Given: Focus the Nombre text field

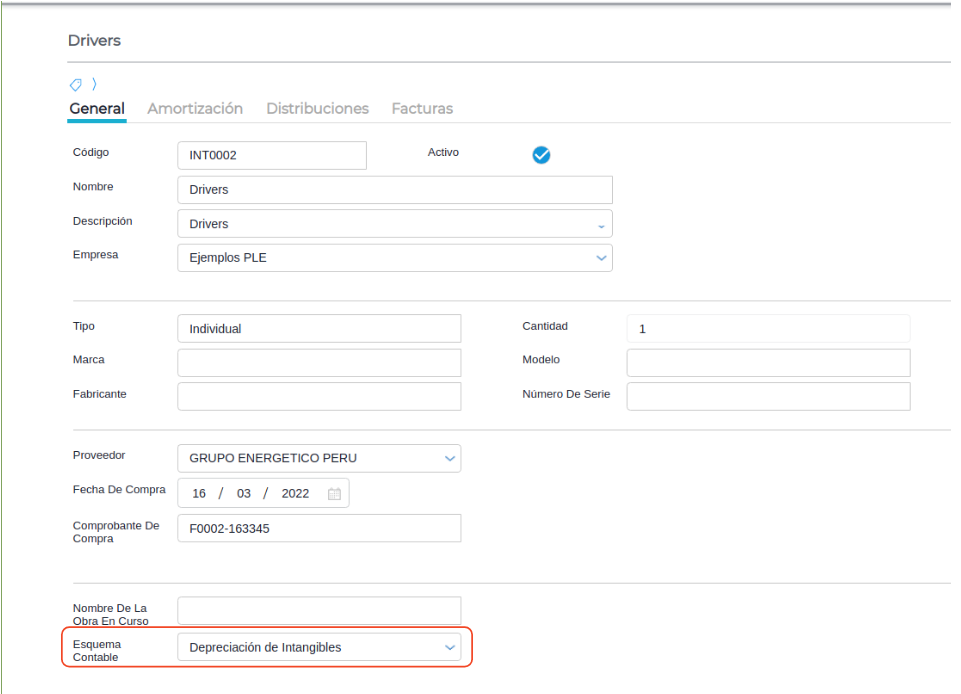Looking at the screenshot, I should [x=394, y=190].
